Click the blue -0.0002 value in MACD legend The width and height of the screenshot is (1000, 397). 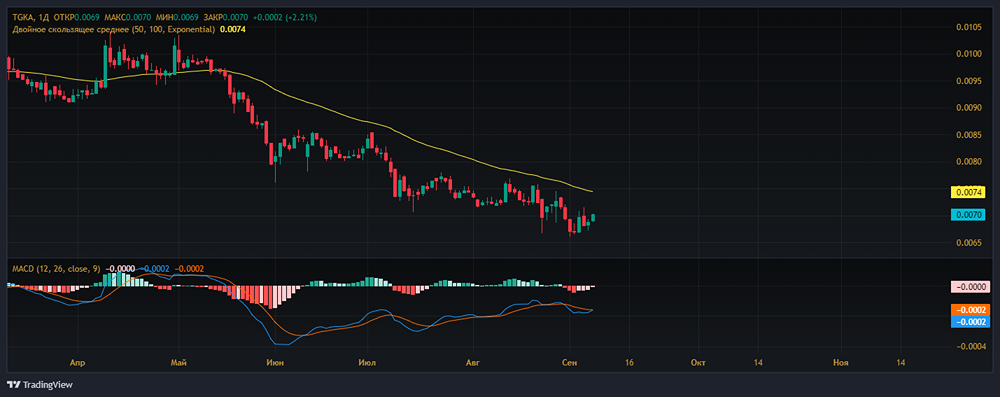pos(155,269)
